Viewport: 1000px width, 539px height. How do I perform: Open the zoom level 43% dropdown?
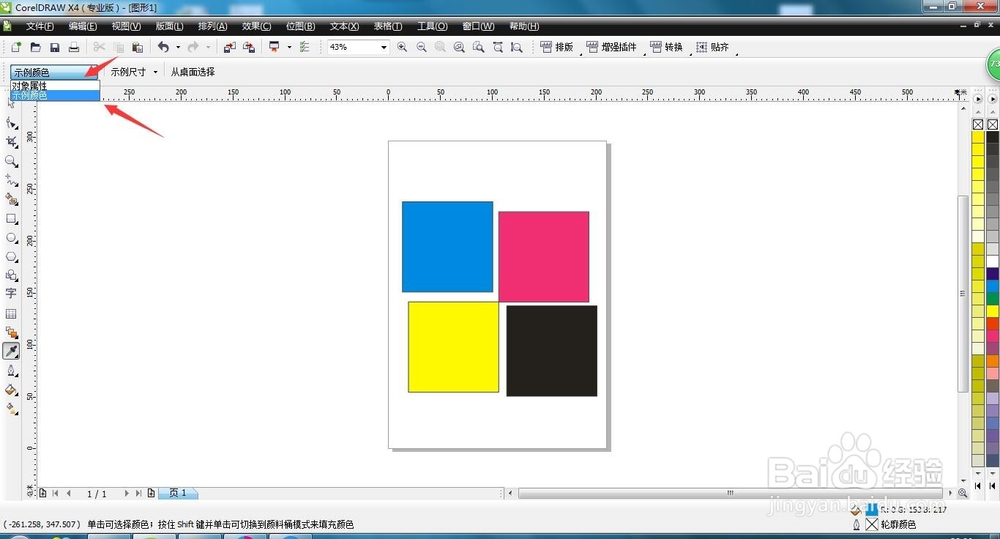tap(384, 47)
